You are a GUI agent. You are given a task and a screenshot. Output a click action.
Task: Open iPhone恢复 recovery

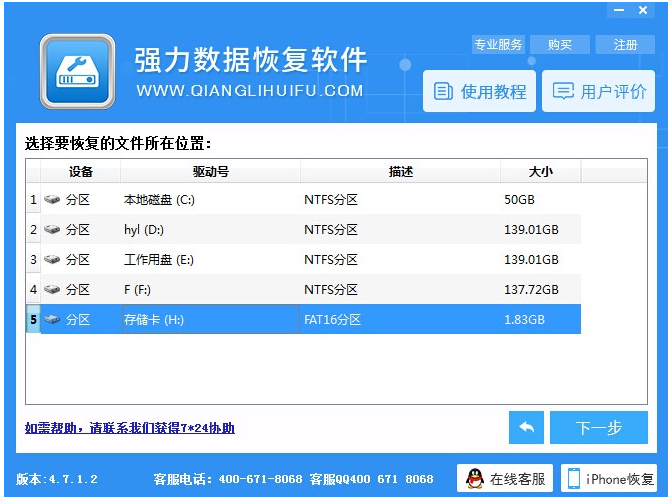coord(609,479)
